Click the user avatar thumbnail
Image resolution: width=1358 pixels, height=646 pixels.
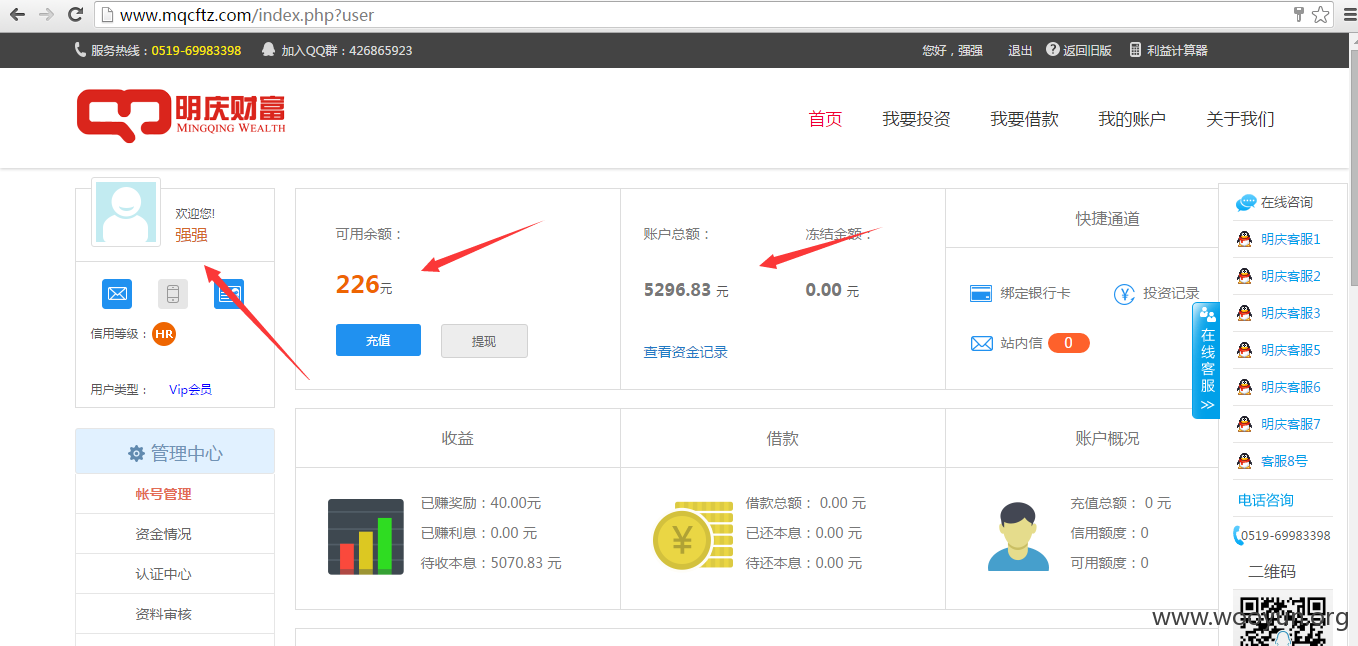[x=126, y=212]
